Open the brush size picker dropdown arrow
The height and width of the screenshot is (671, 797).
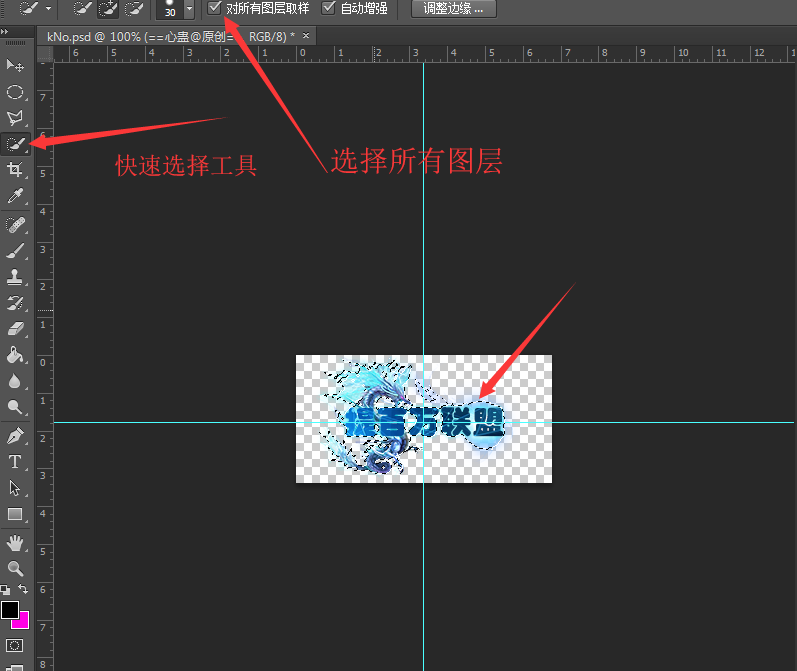189,9
